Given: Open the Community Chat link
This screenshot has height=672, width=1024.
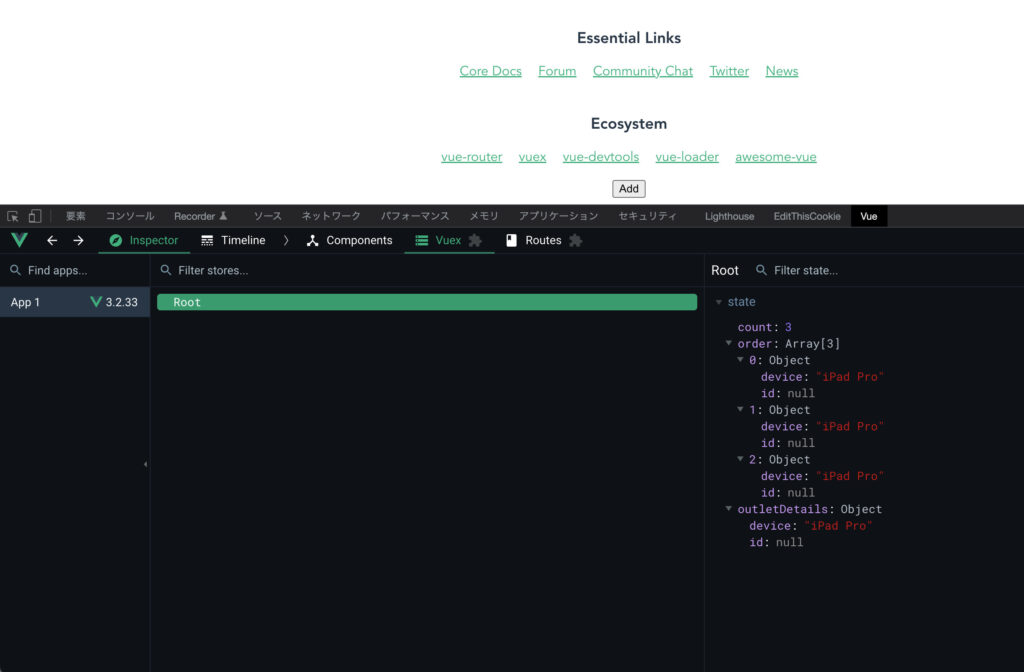Looking at the screenshot, I should (643, 71).
